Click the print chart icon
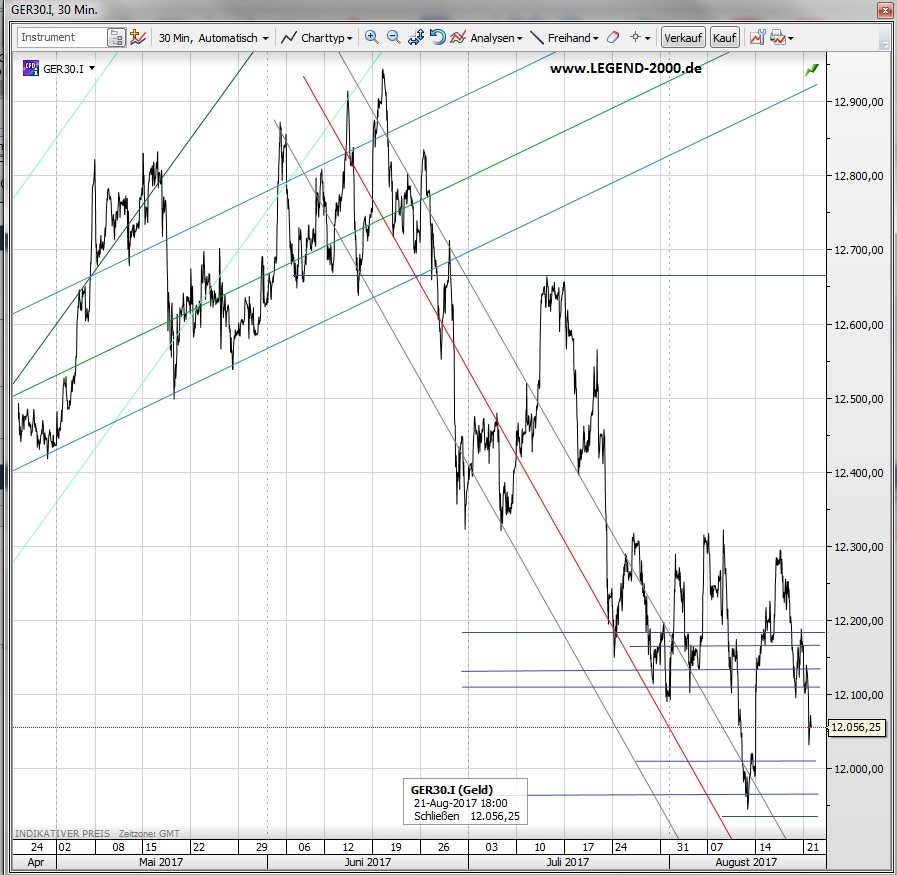Screen dimensions: 897x875 (778, 38)
